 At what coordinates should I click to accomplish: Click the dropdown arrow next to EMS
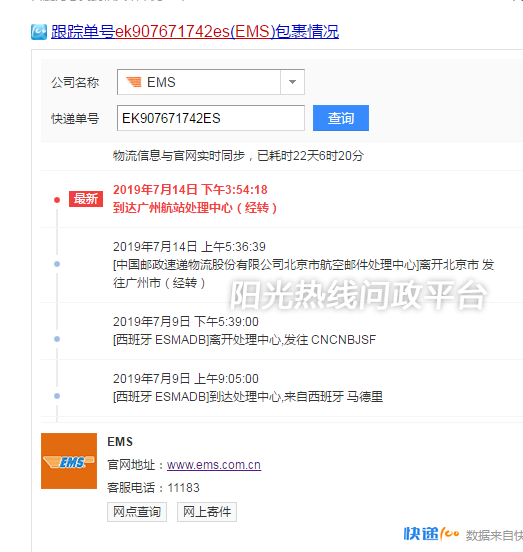[x=292, y=82]
